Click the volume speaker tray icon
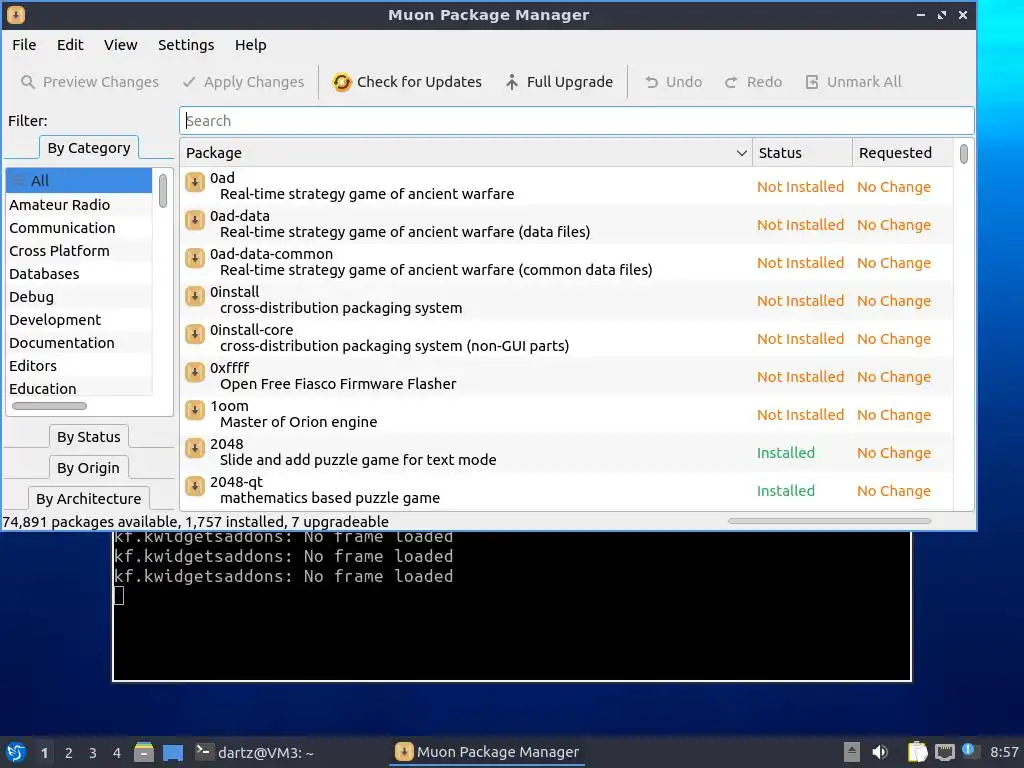 click(880, 752)
